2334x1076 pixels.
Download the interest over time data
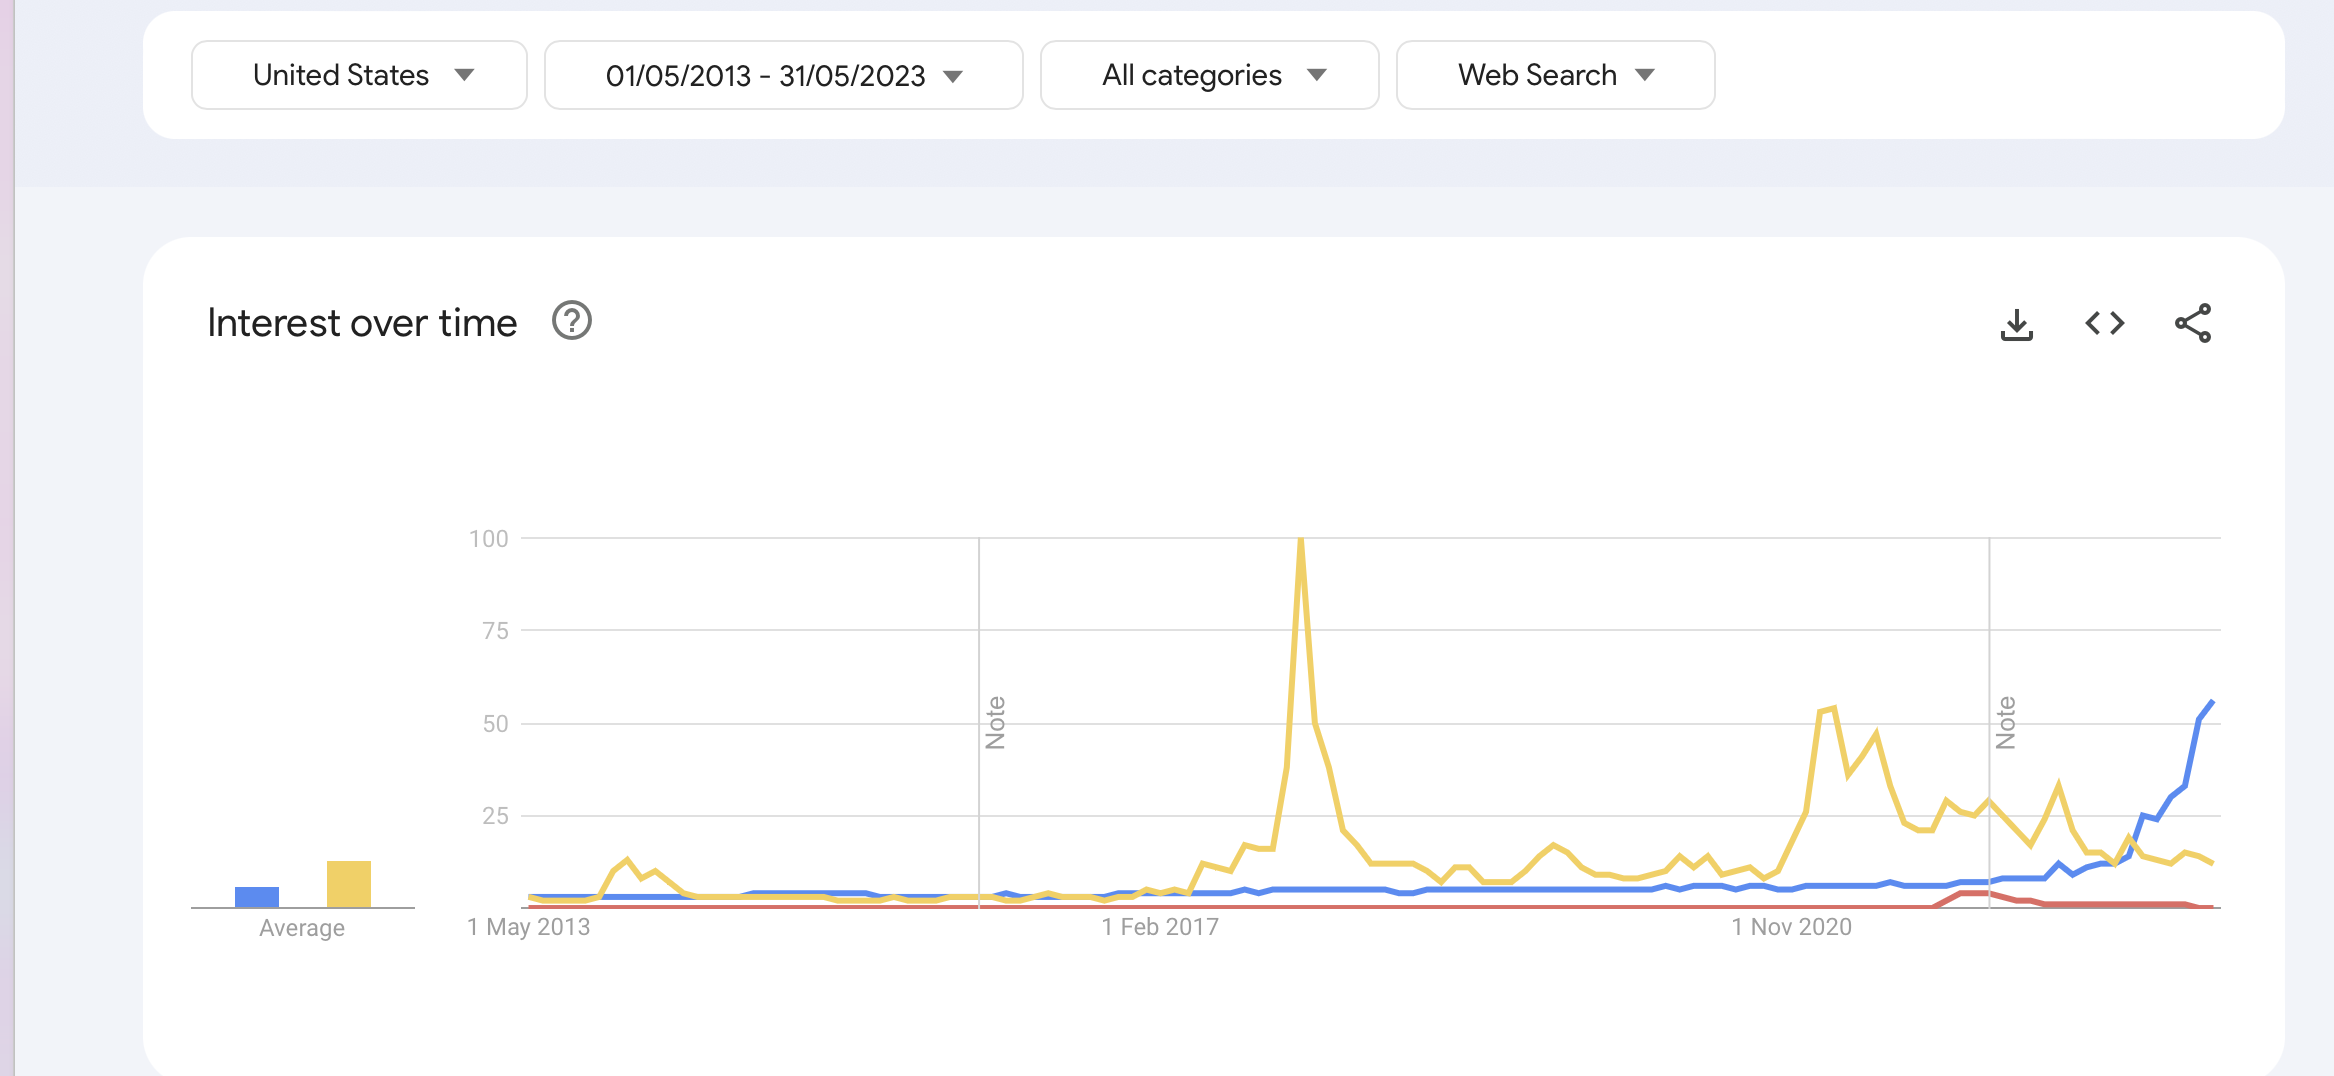2017,324
